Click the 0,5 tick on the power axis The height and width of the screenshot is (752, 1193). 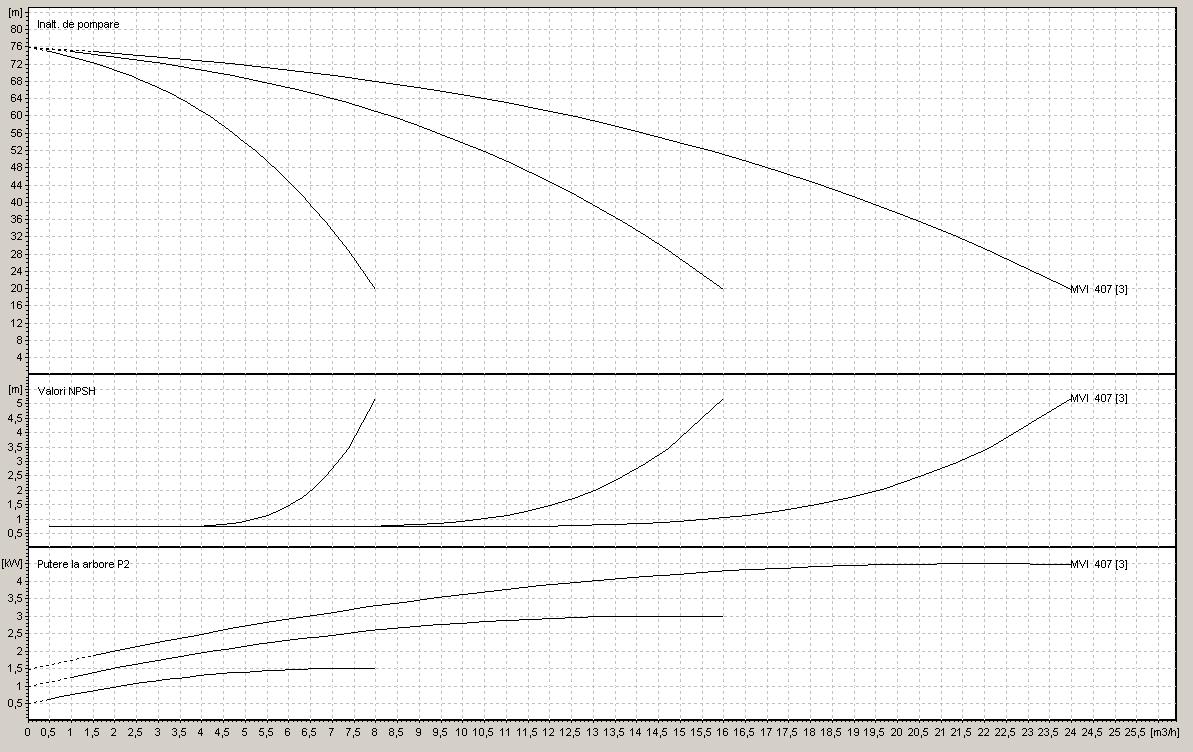pos(14,703)
